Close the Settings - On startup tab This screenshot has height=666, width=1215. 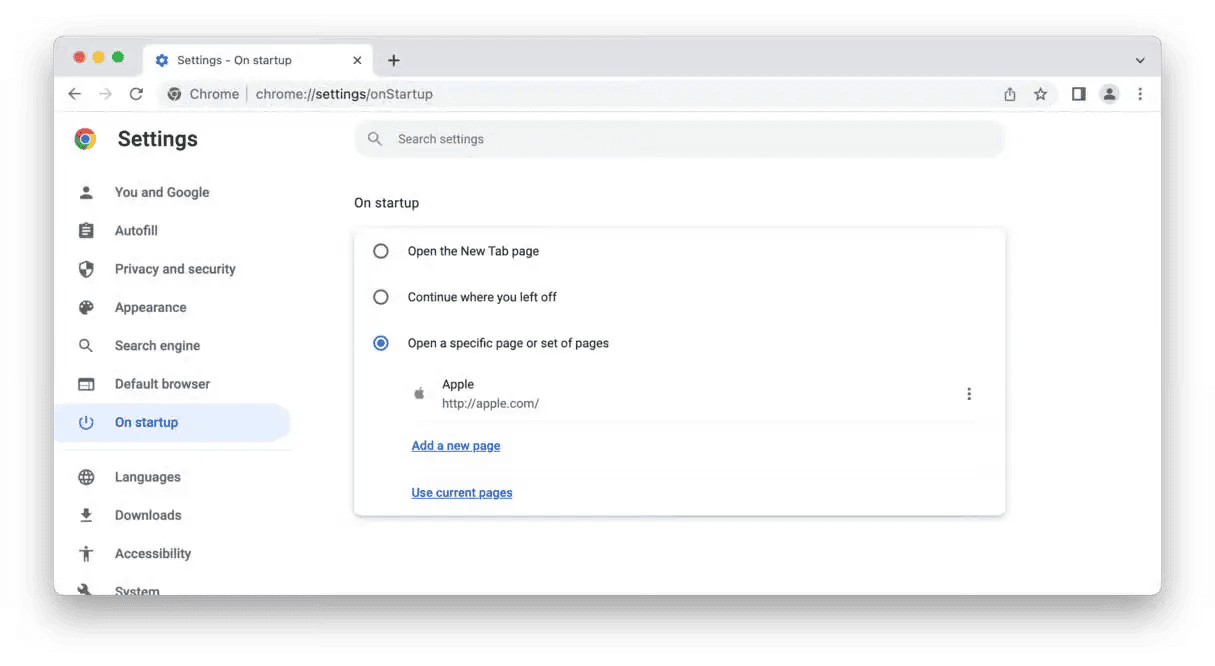(x=358, y=60)
